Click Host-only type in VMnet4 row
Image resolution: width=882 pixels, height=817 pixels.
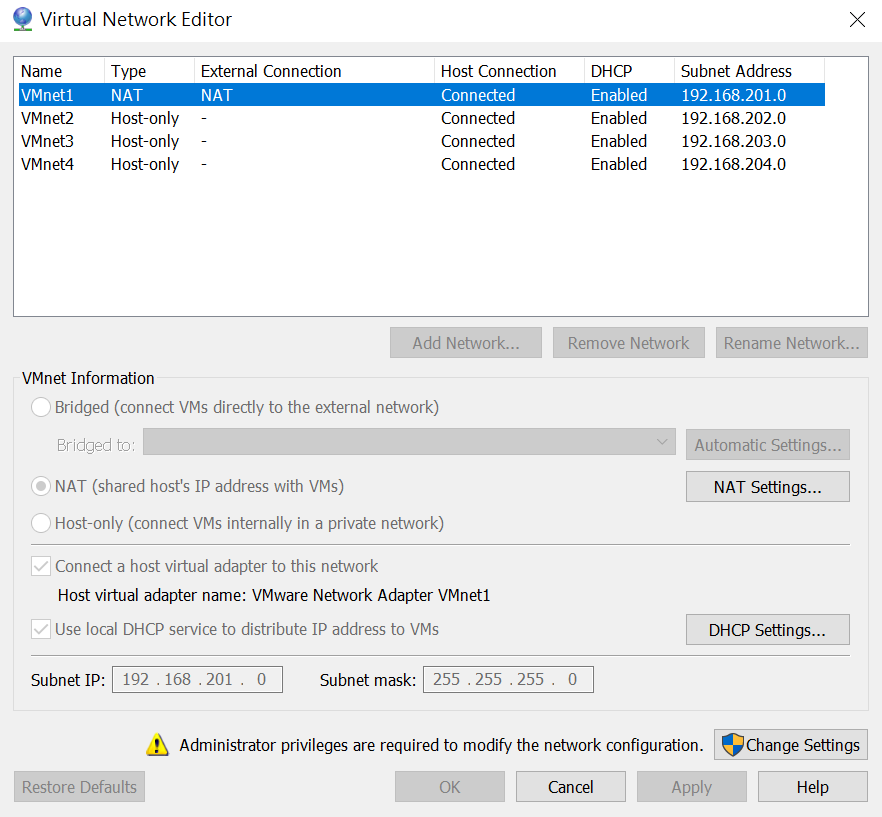145,164
